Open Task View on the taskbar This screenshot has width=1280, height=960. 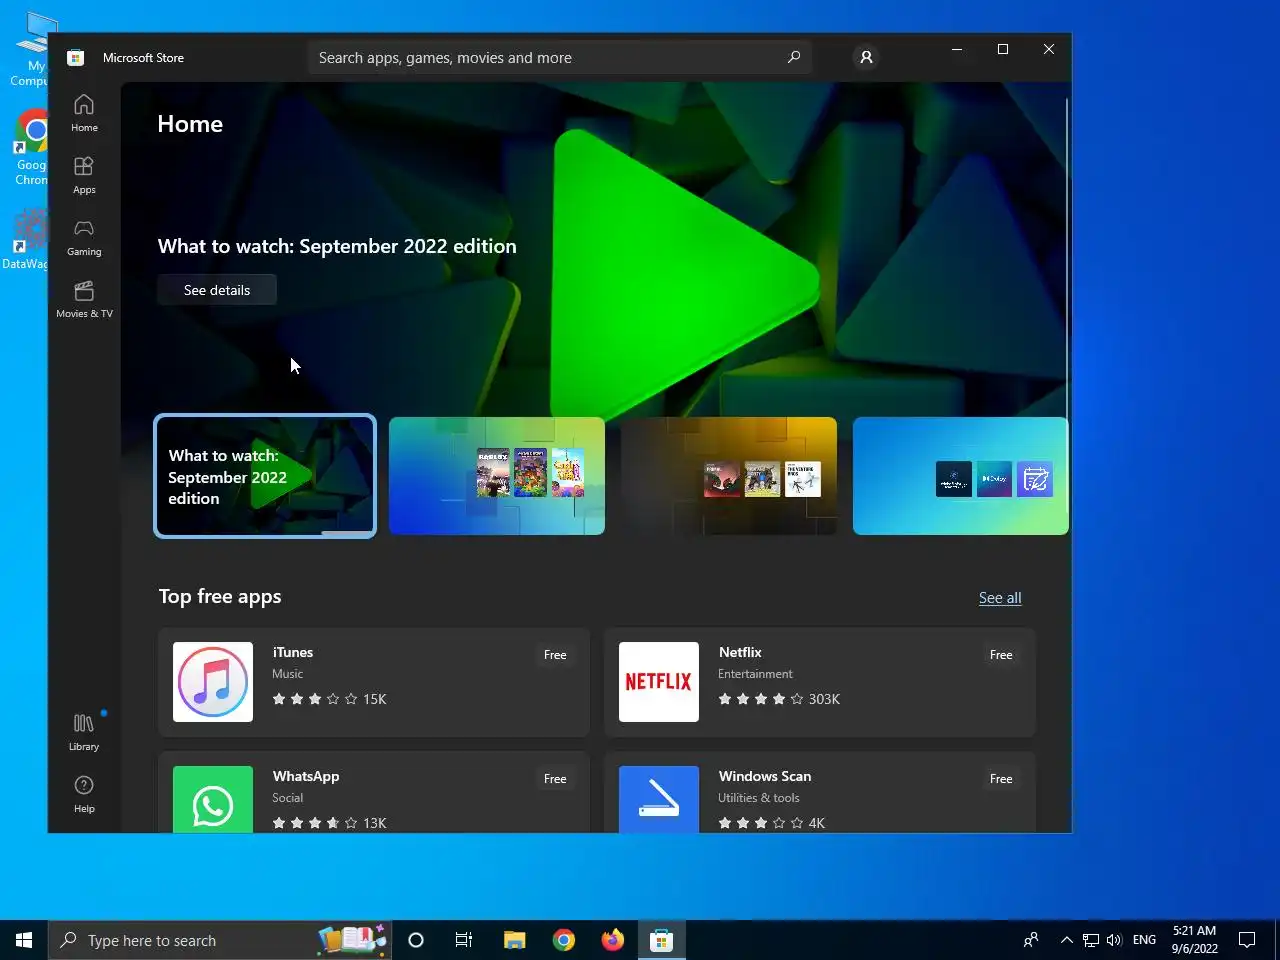(x=464, y=940)
